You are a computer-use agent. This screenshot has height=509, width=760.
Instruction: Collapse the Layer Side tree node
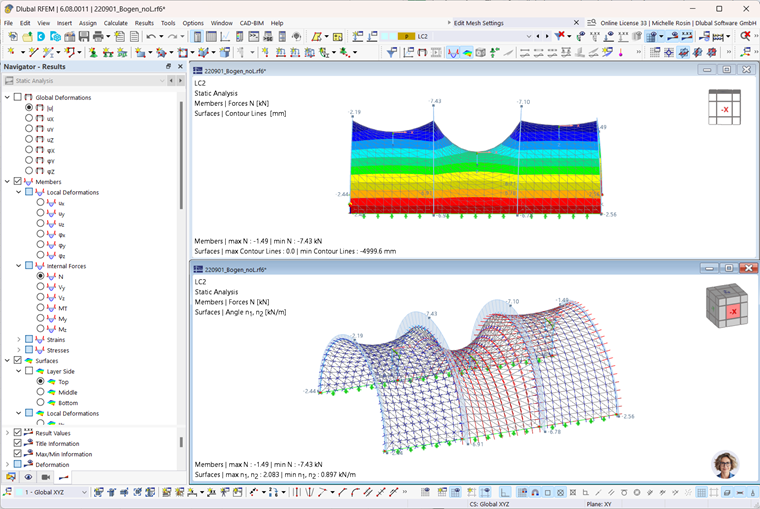(x=18, y=371)
